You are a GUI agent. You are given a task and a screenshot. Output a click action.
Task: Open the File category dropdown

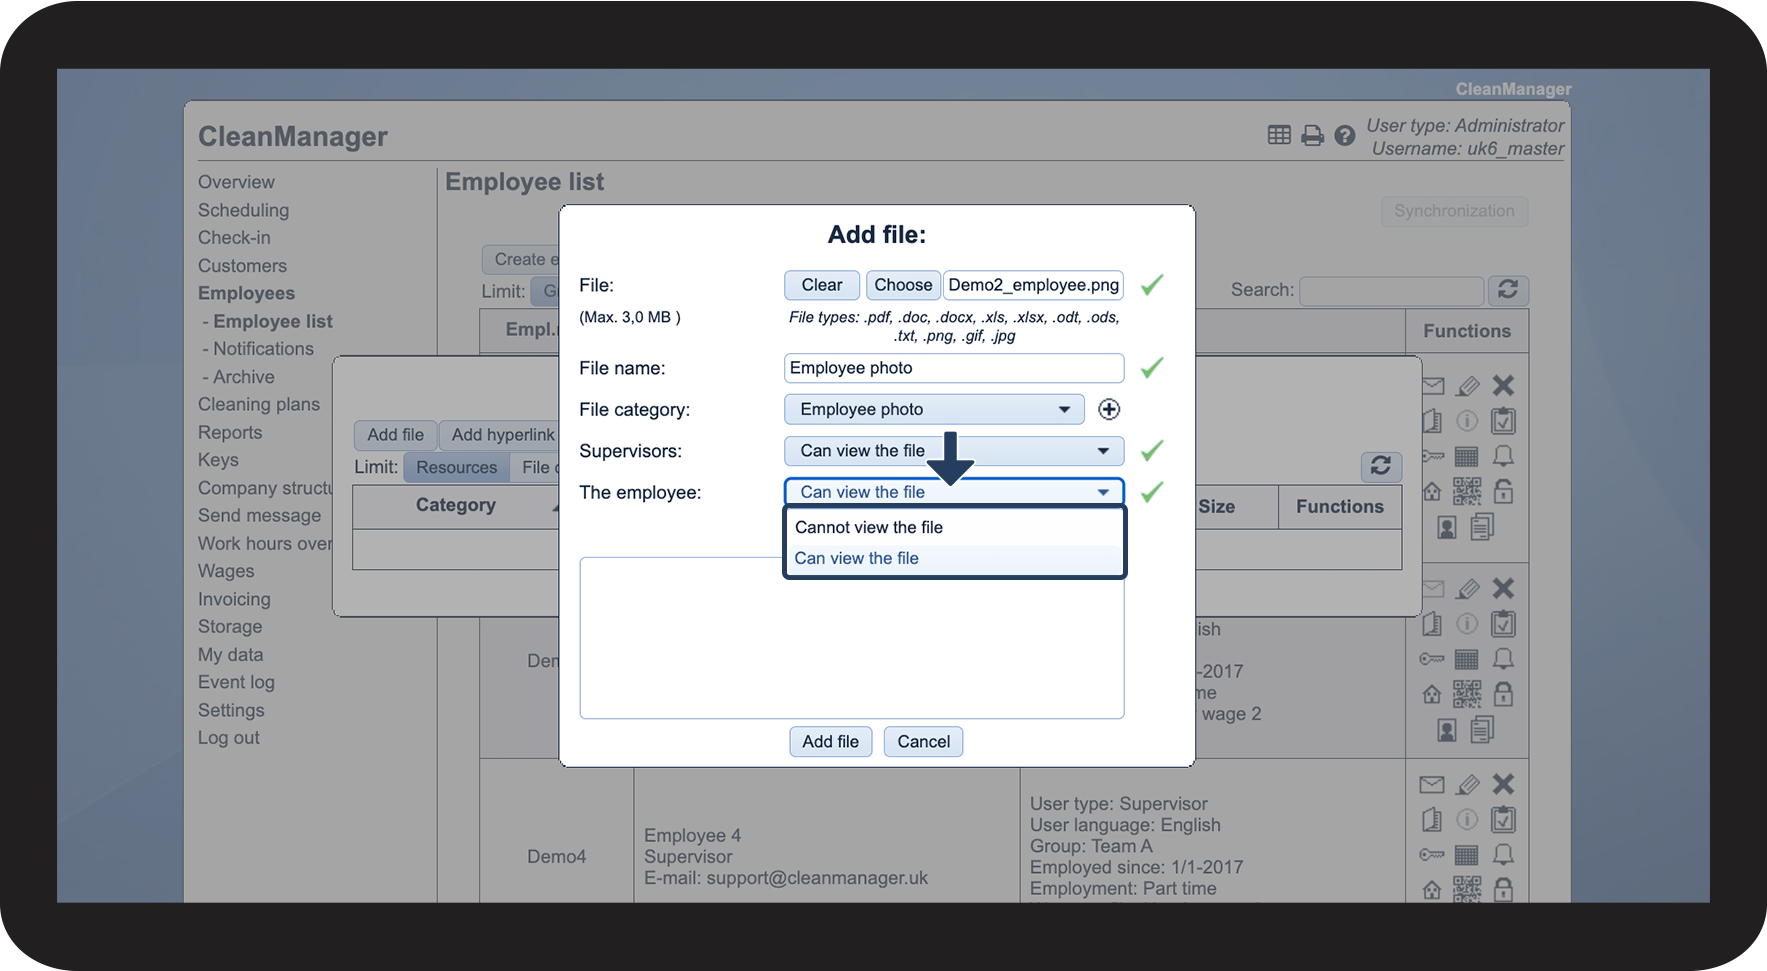pyautogui.click(x=934, y=409)
